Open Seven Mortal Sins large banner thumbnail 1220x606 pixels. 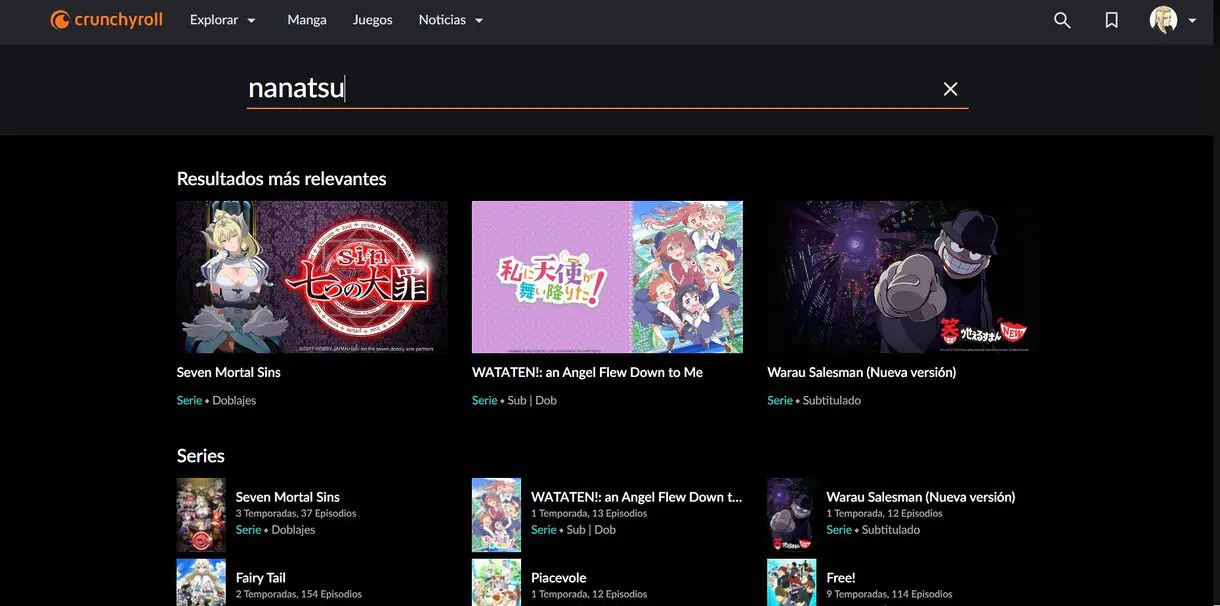click(x=312, y=277)
